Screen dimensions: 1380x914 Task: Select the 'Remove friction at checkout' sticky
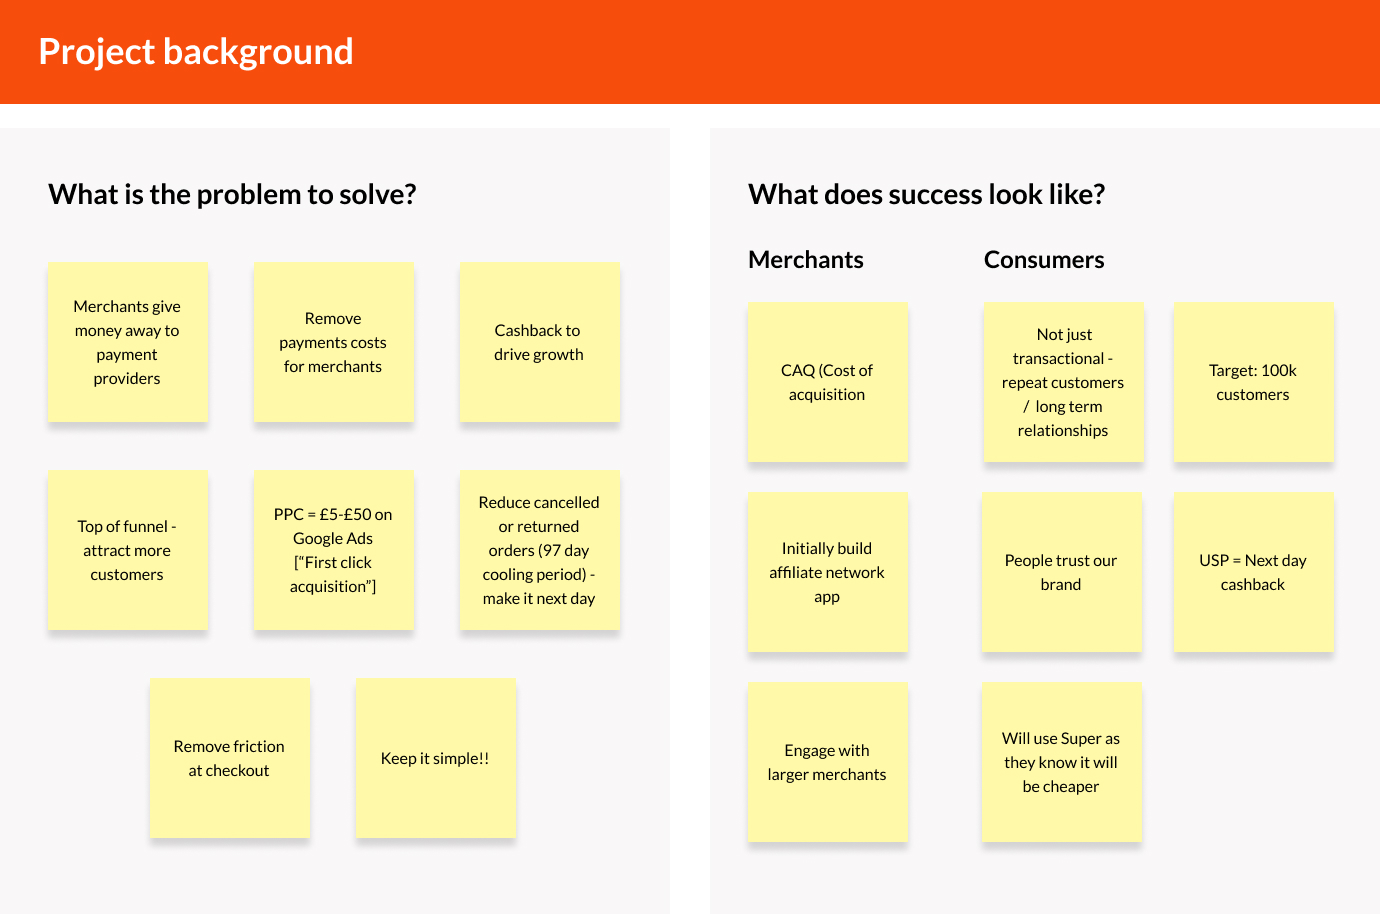coord(229,758)
